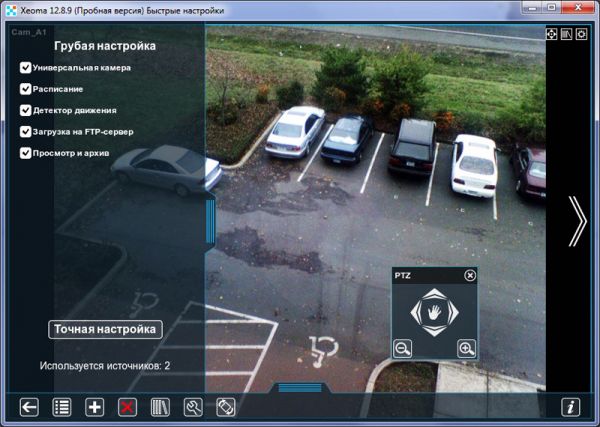Open the information icon at bottom right

pyautogui.click(x=571, y=407)
